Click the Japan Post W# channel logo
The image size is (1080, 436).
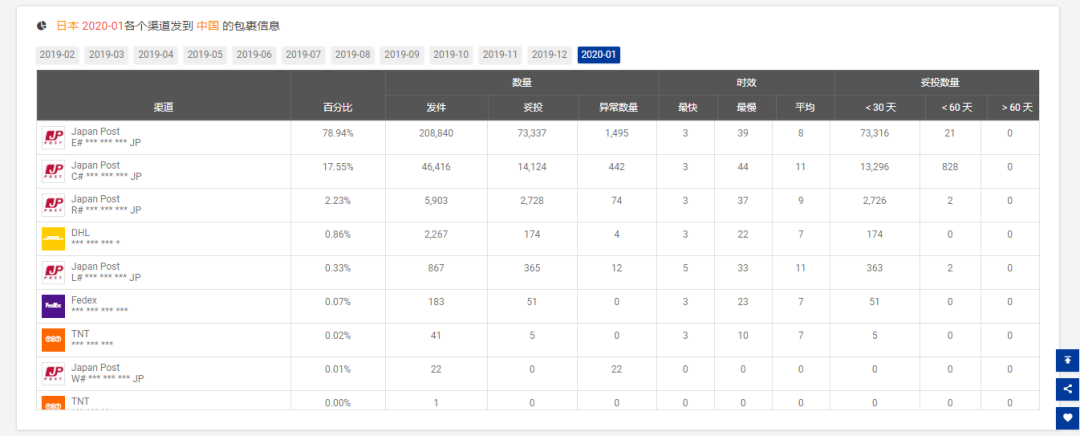point(53,374)
